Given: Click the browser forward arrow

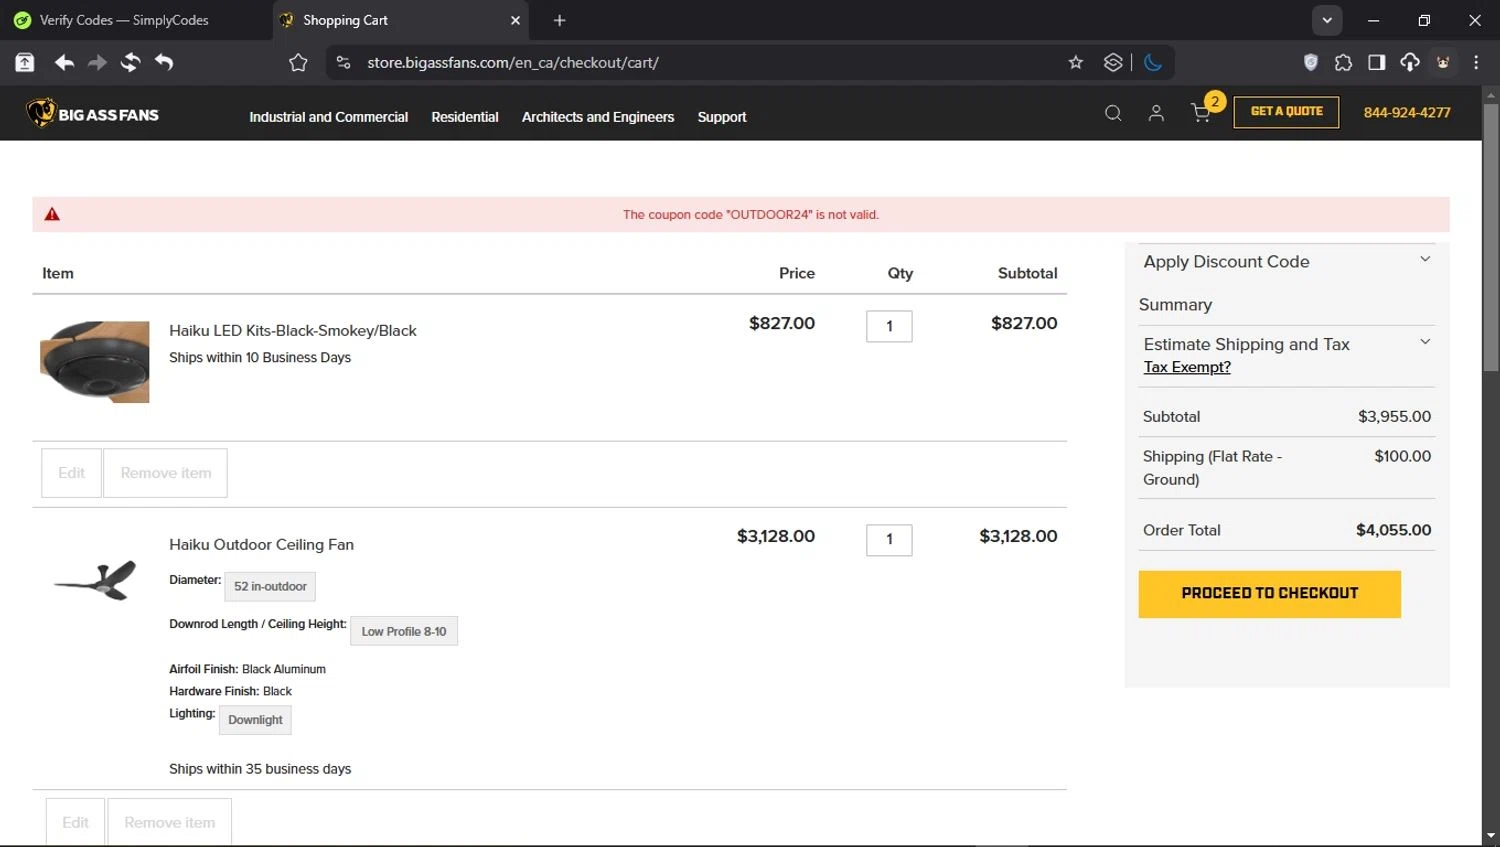Looking at the screenshot, I should point(97,62).
